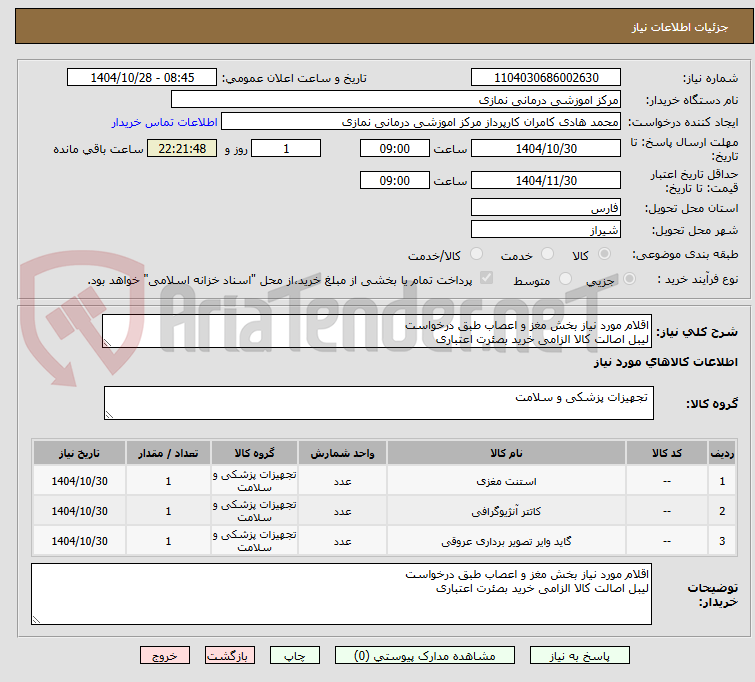Click the پاسخ به نیاز button
This screenshot has width=755, height=682.
click(580, 656)
